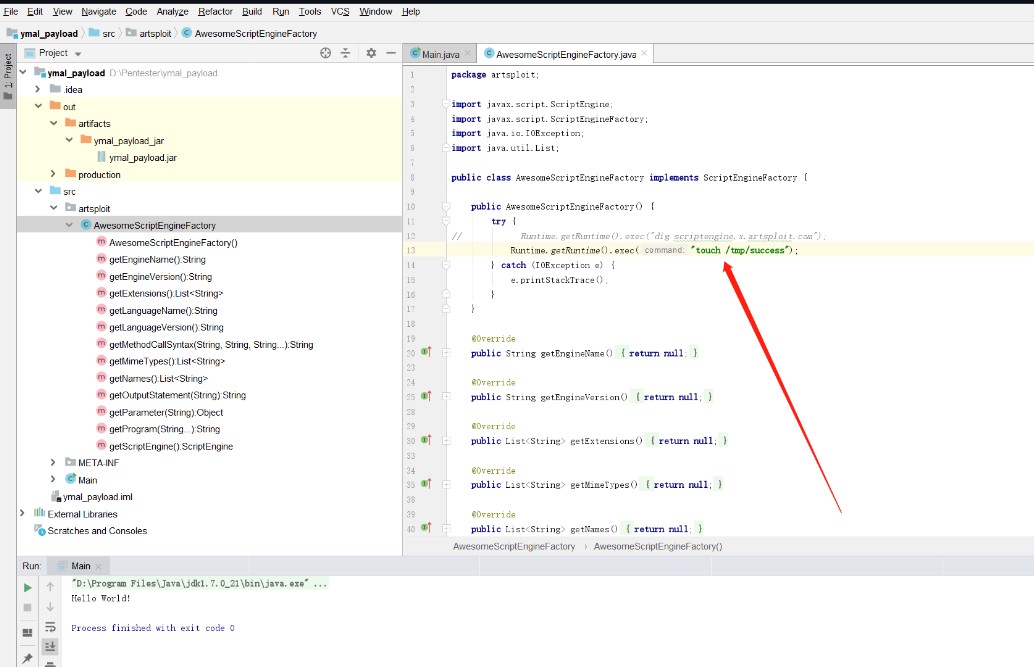Select Scratches and Consoles node
1034x667 pixels.
(97, 530)
